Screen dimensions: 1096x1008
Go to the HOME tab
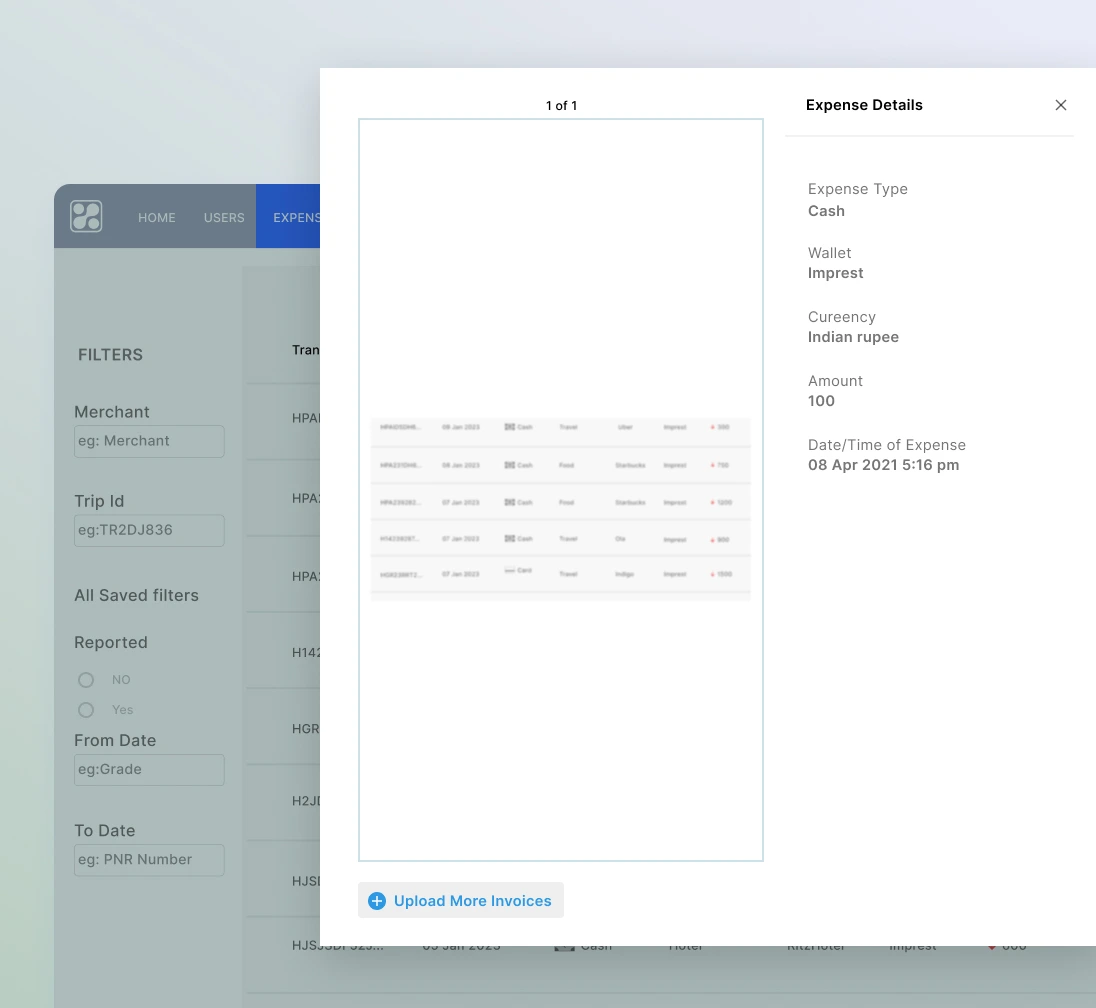(157, 217)
